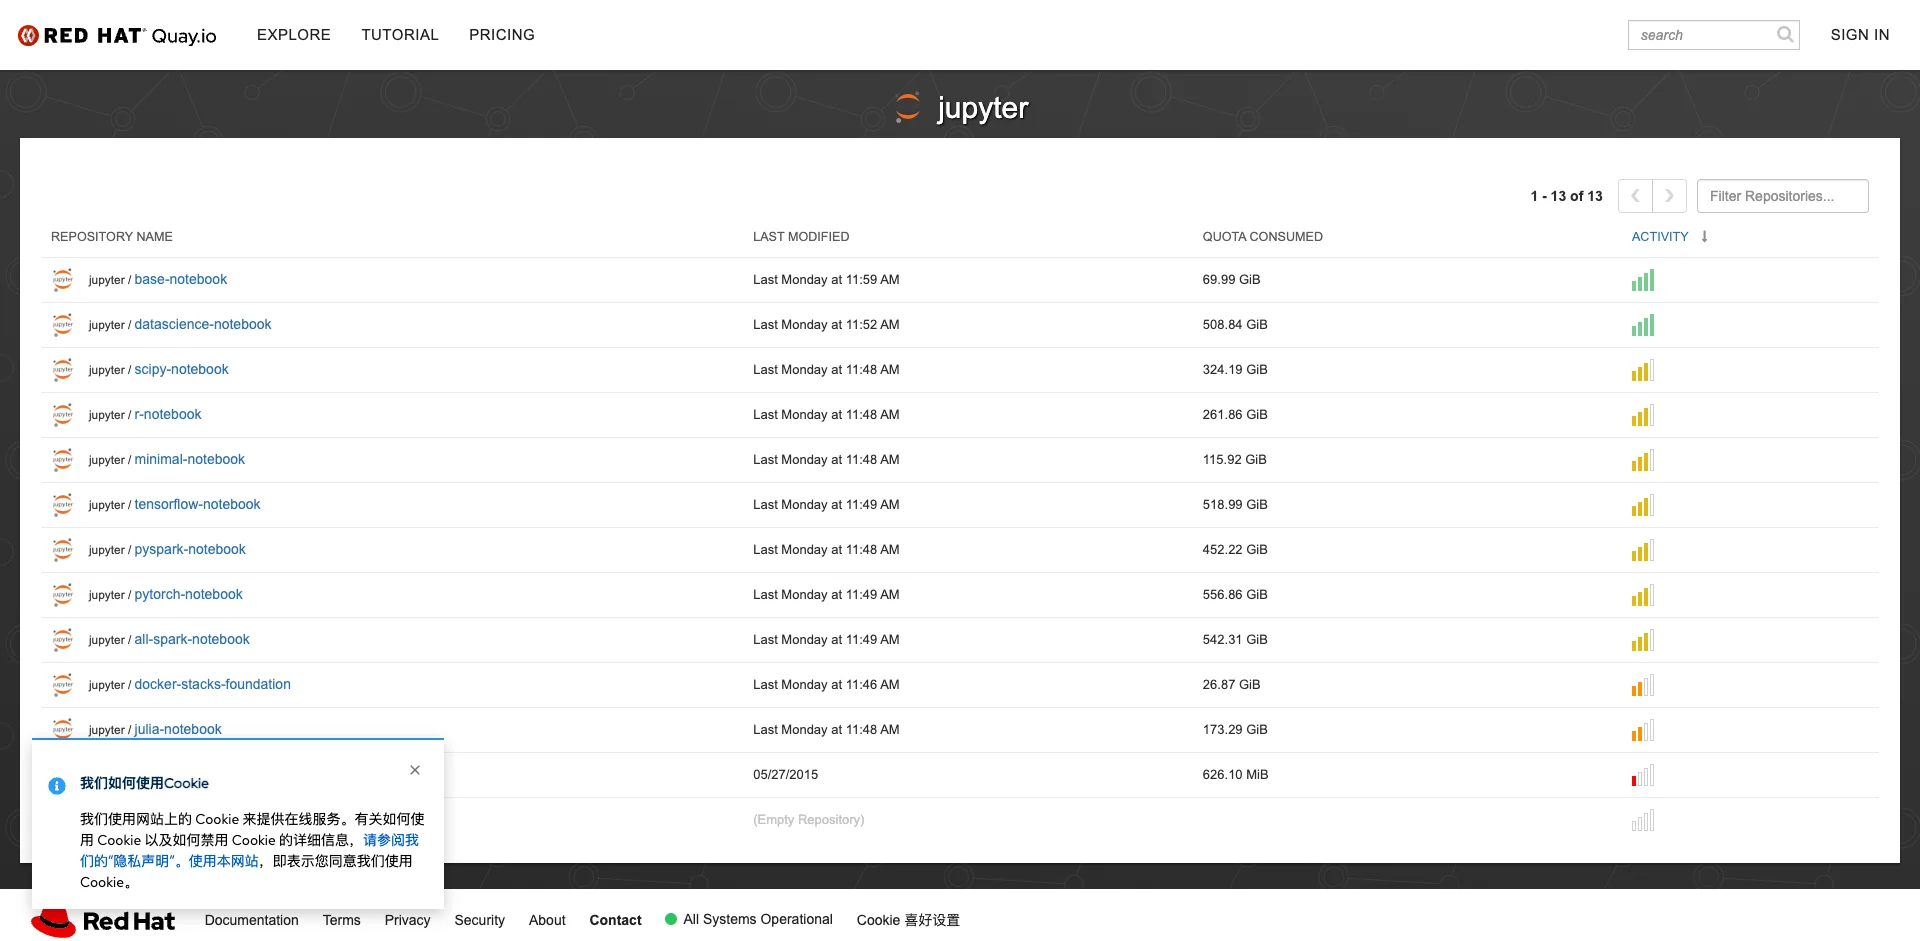Open Cookie 喜好设置 footer link
The width and height of the screenshot is (1920, 941).
(x=908, y=920)
